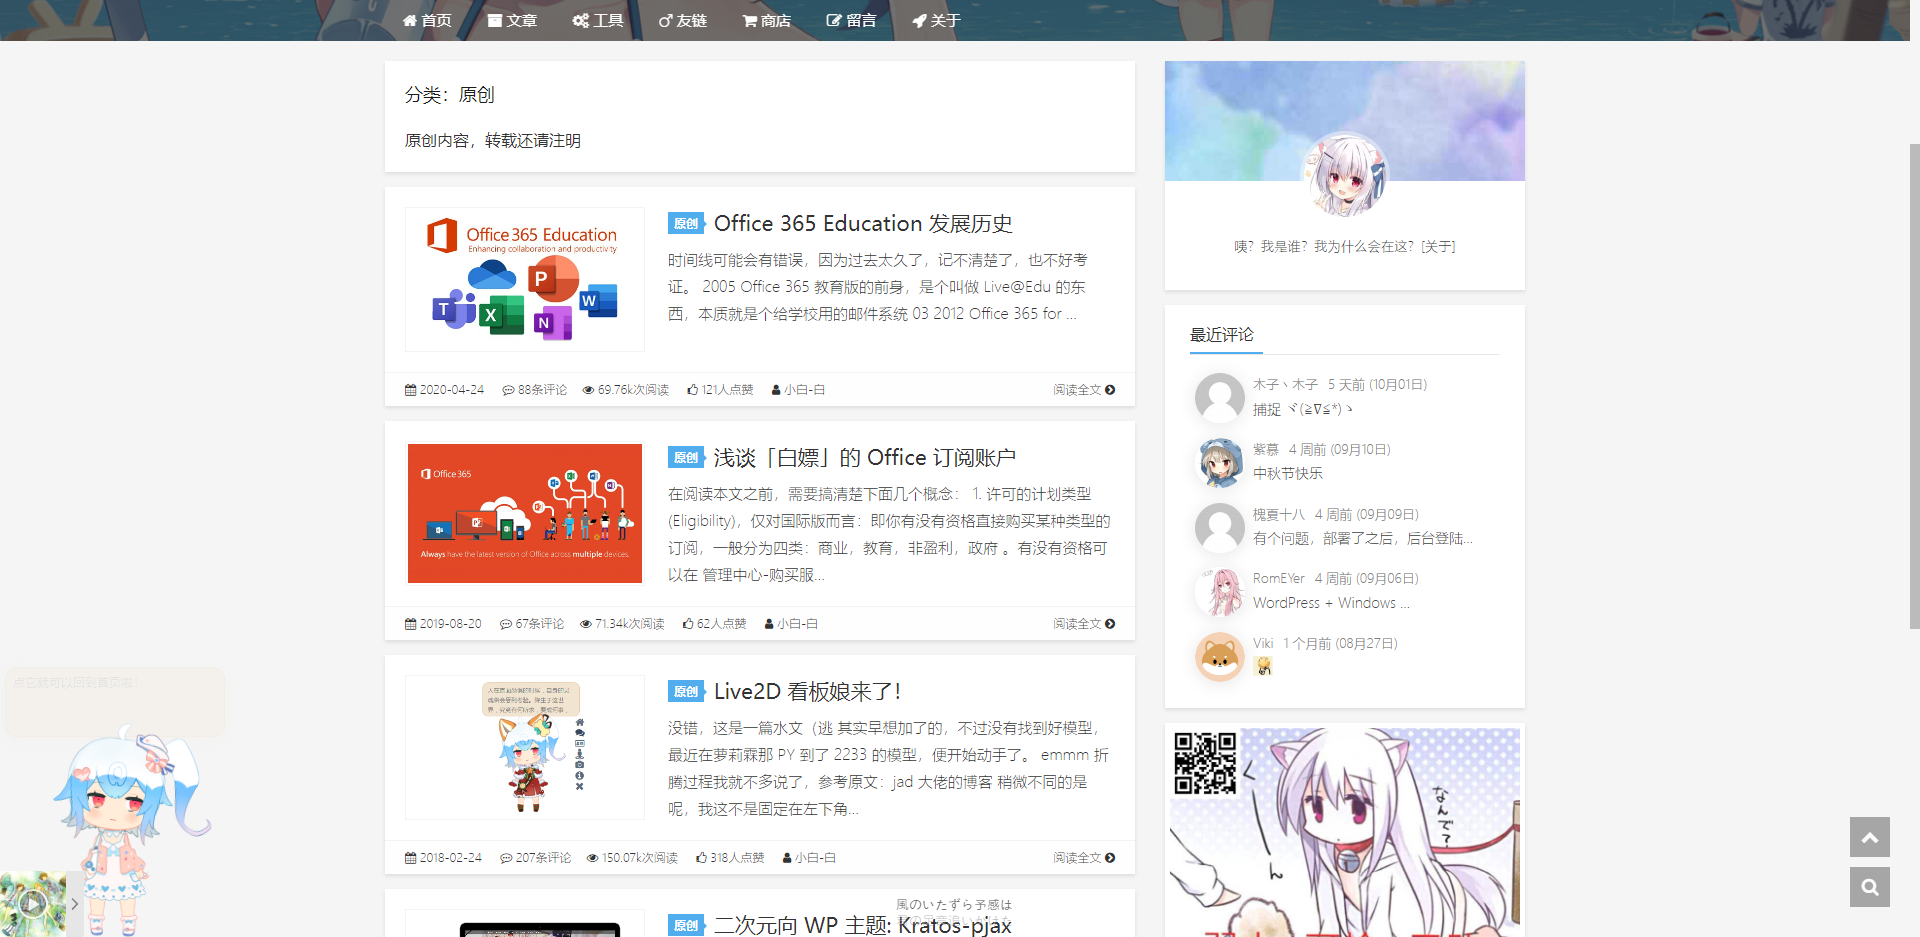Click the avatar of commenter 紫慕
This screenshot has height=937, width=1920.
click(1220, 462)
